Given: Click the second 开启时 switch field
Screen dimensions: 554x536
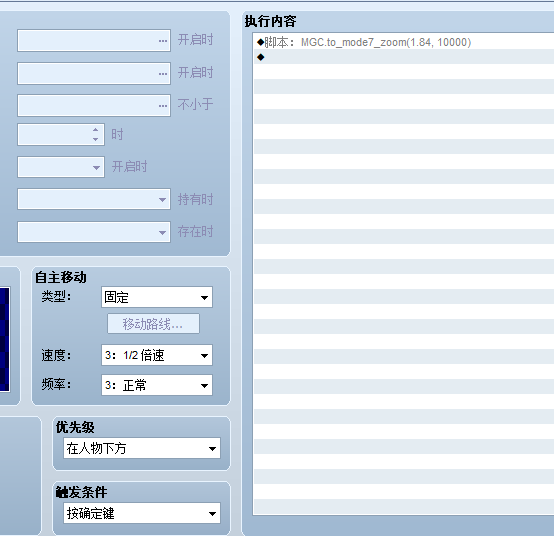Looking at the screenshot, I should coord(94,73).
